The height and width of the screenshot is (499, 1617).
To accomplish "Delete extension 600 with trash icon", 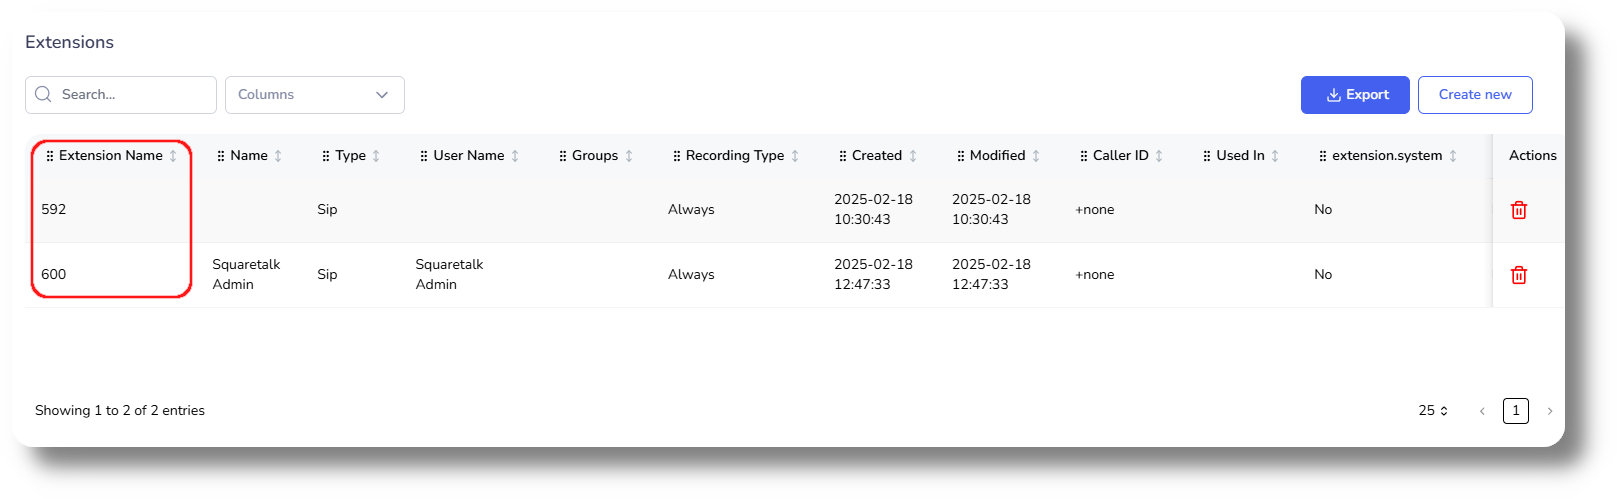I will tap(1518, 275).
